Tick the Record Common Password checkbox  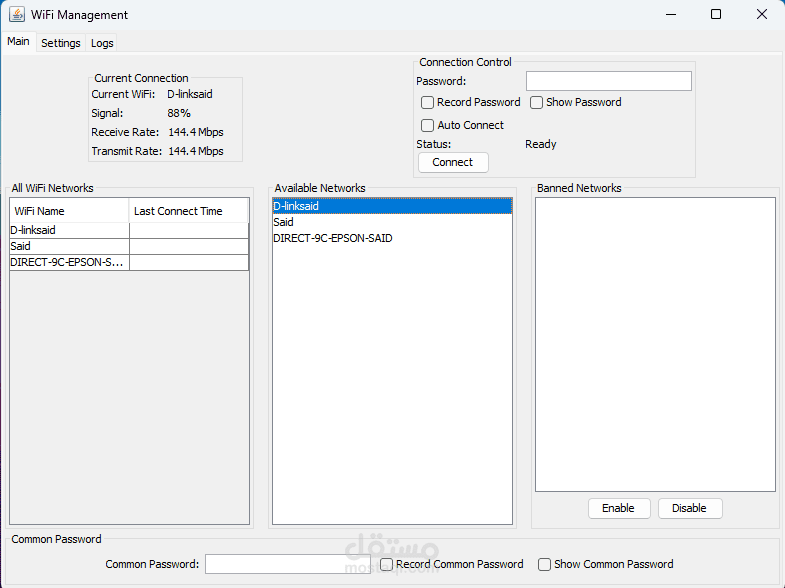(x=386, y=564)
